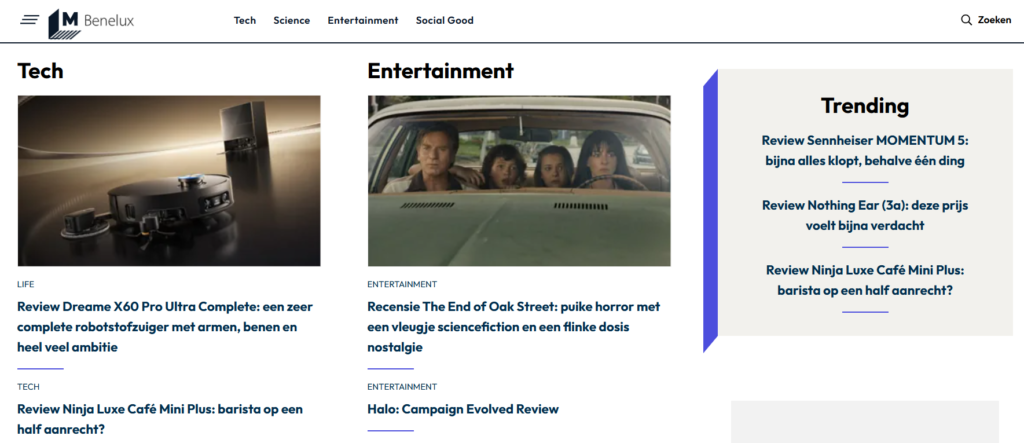Open the Science navigation item
The height and width of the screenshot is (443, 1024).
click(x=292, y=20)
